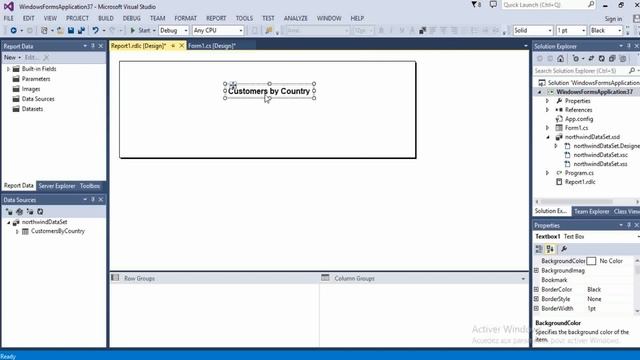Select Form1.cs in Solution Explorer
Viewport: 640px width, 360px height.
[576, 128]
